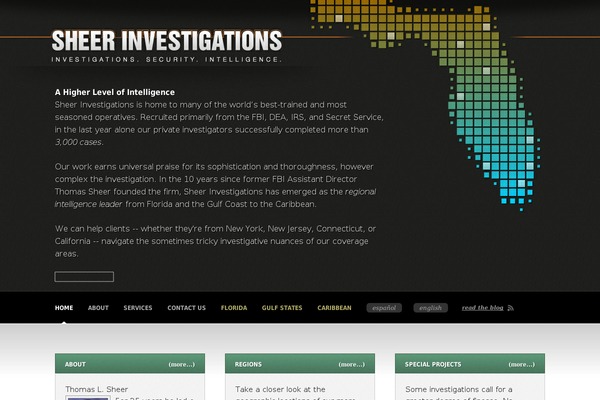
Task: Click the A Higher Level of Intelligence heading
Action: pyautogui.click(x=115, y=92)
